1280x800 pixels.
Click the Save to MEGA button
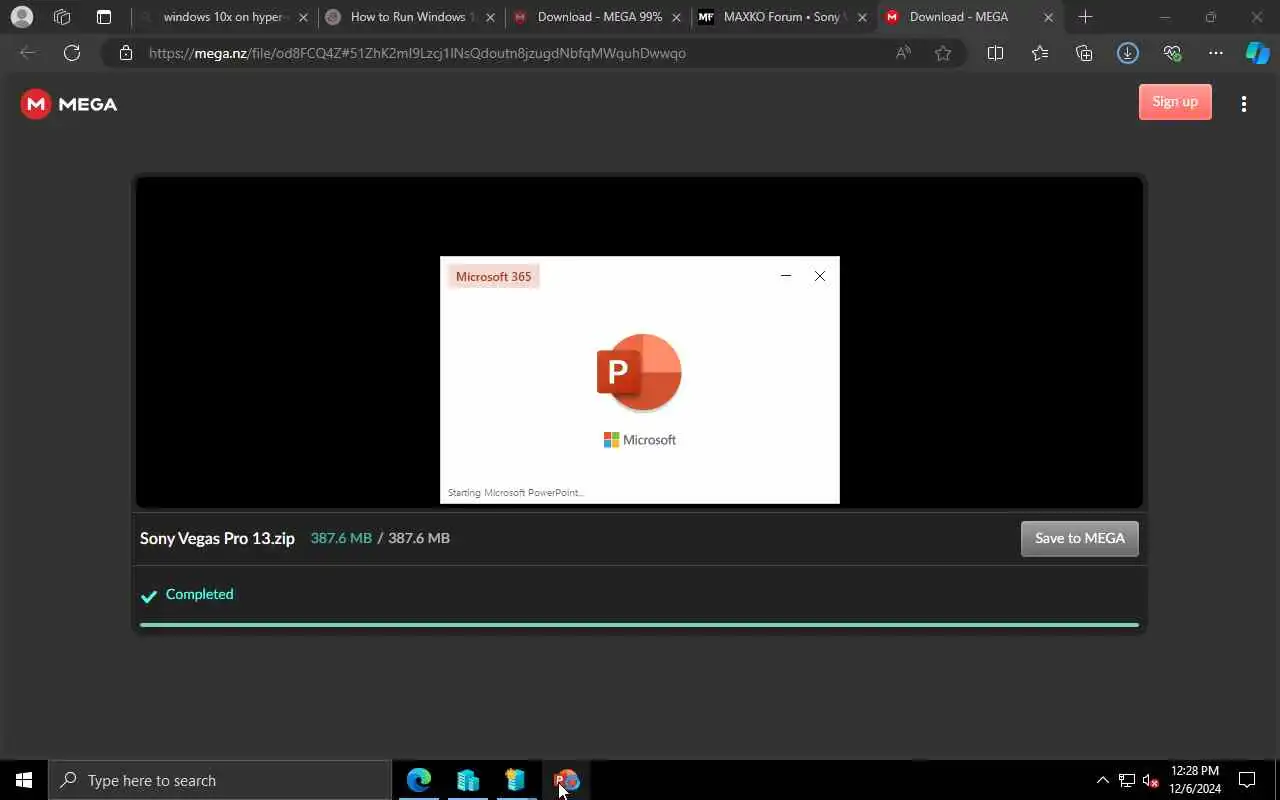[x=1079, y=538]
